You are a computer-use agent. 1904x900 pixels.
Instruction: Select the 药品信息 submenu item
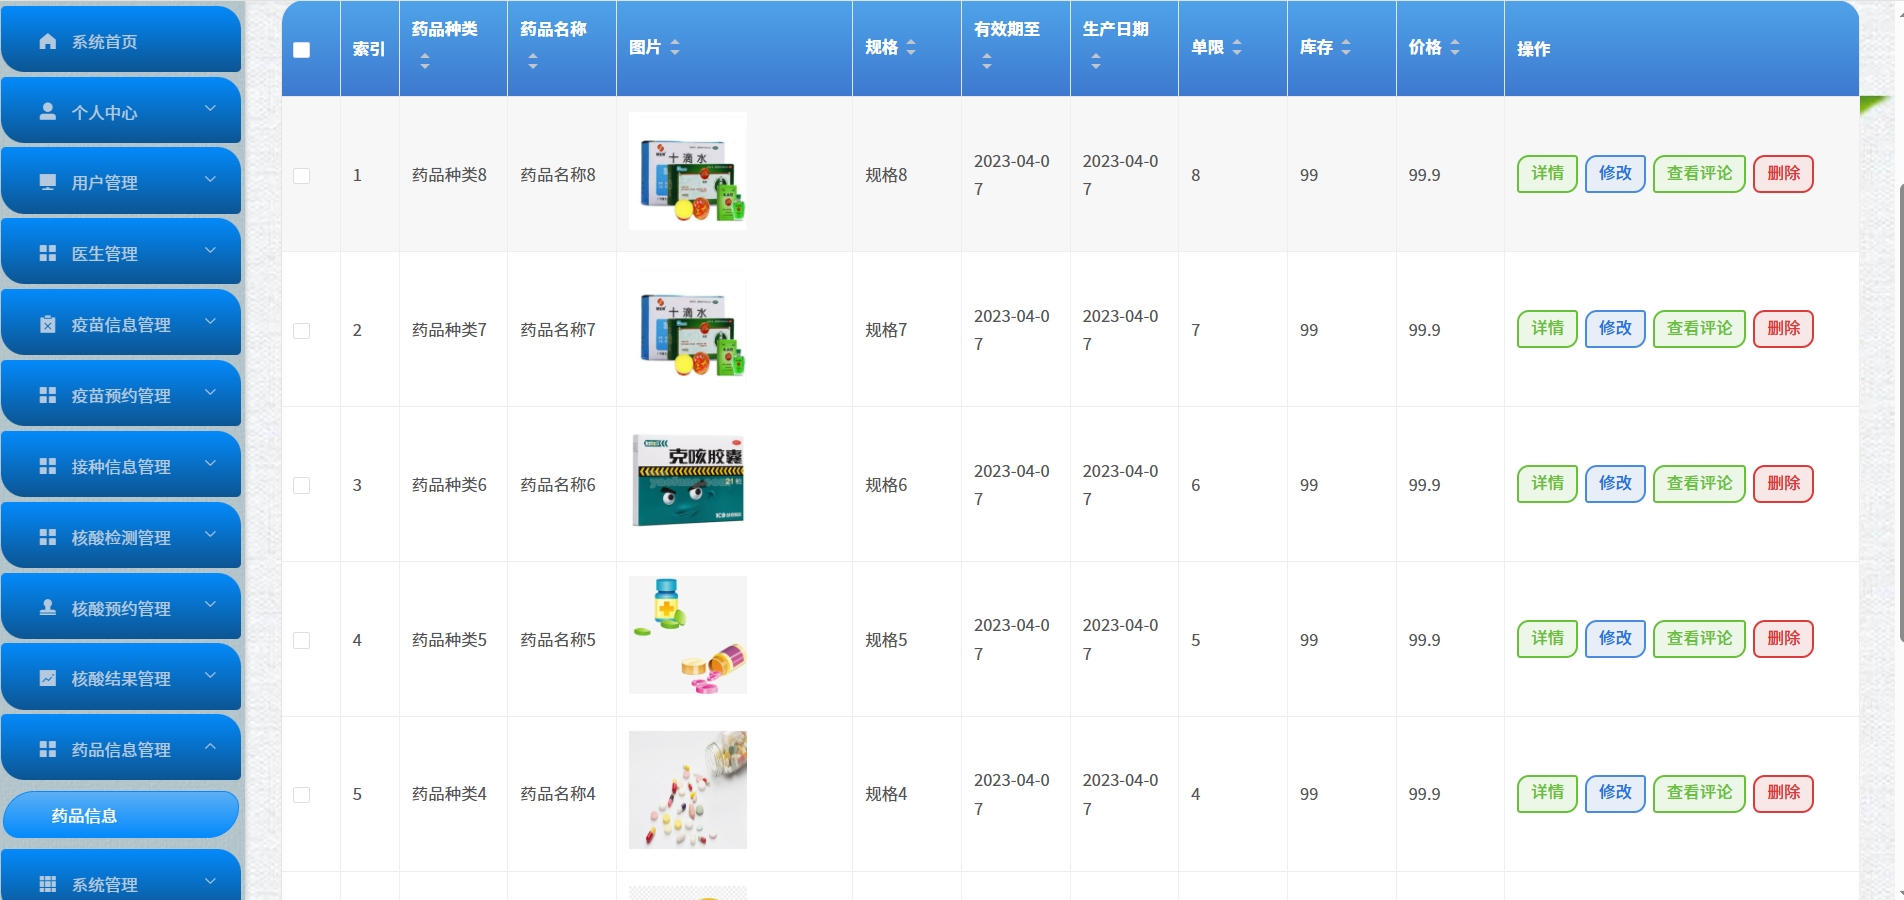(121, 815)
